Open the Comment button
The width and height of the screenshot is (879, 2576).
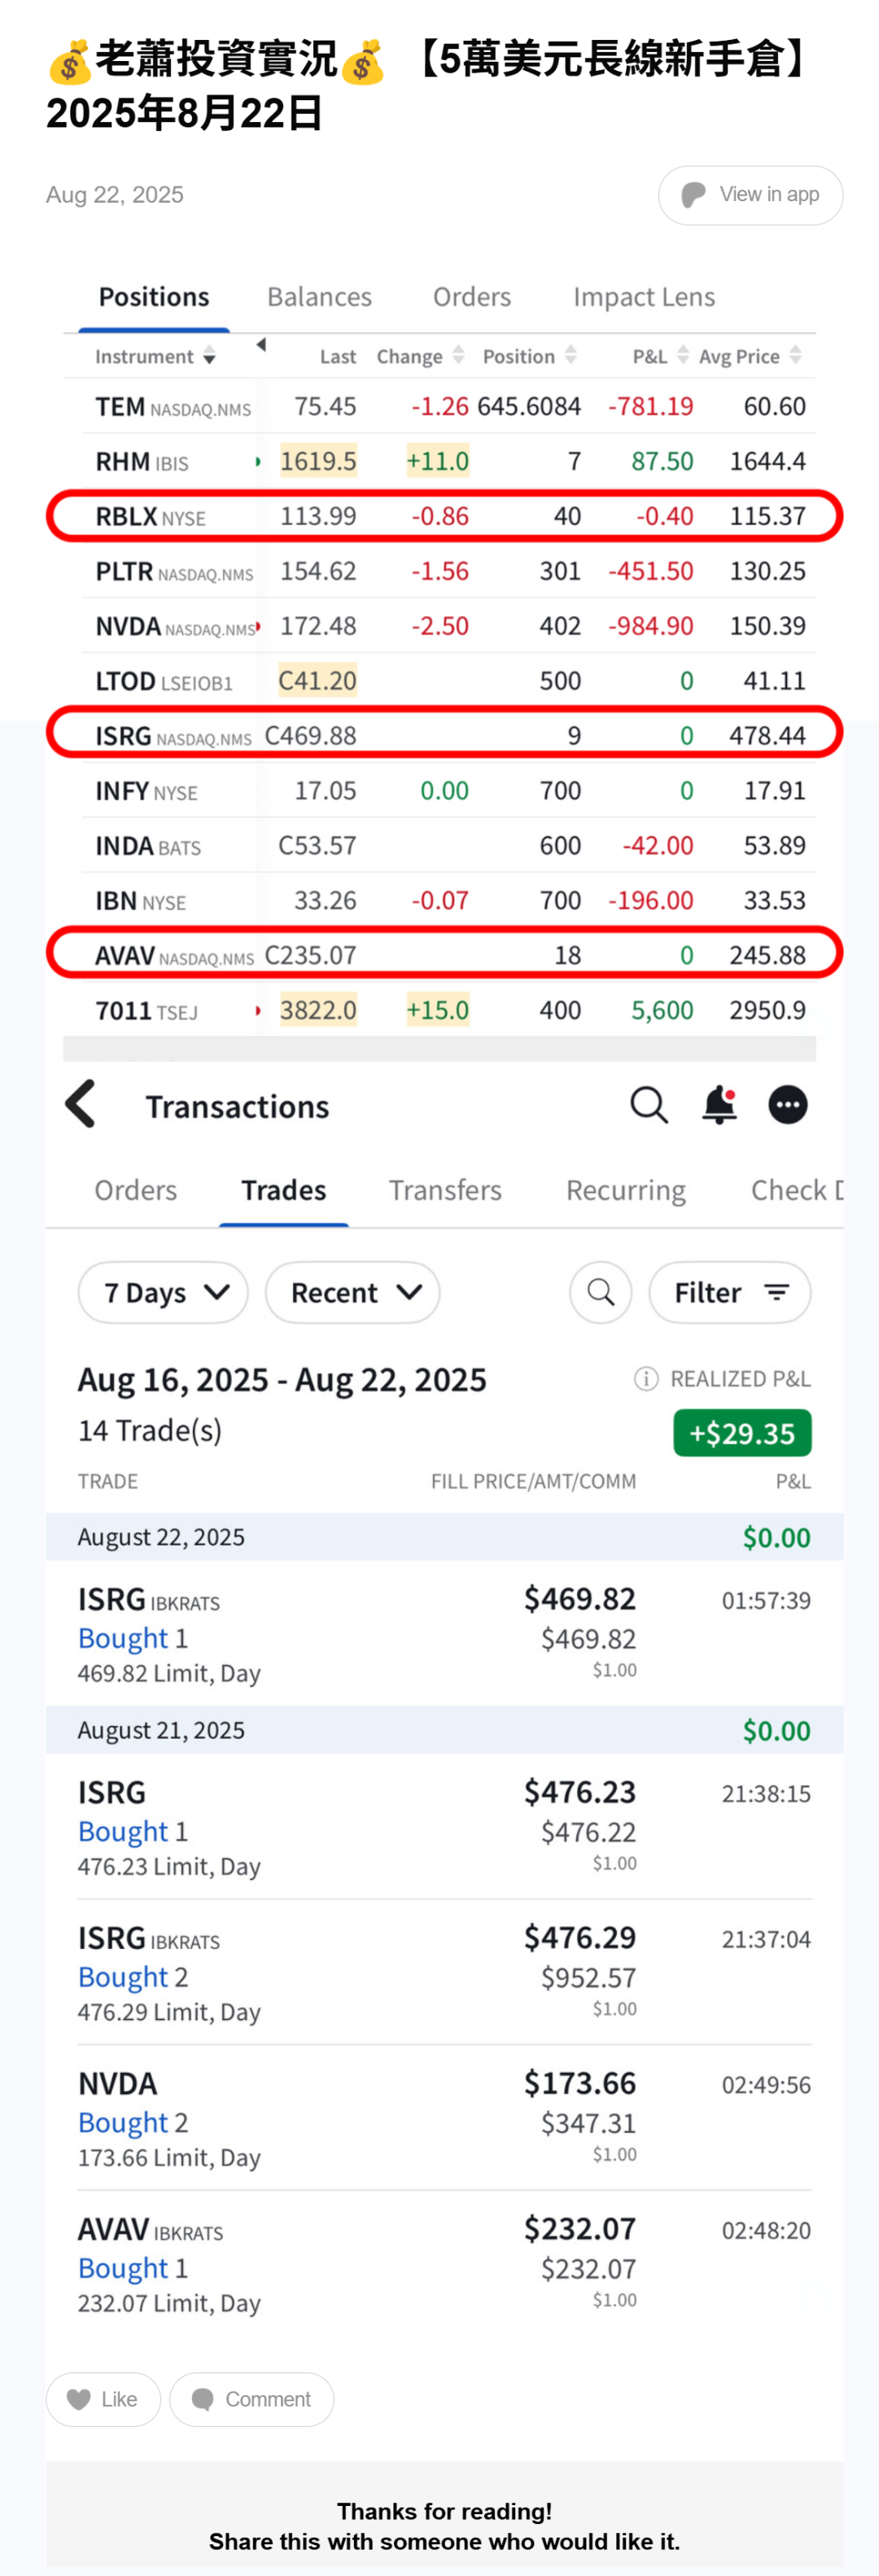click(251, 2399)
